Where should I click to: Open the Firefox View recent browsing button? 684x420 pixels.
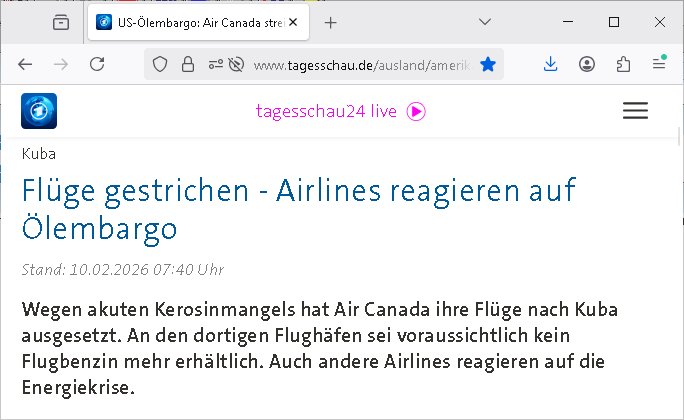pos(60,22)
